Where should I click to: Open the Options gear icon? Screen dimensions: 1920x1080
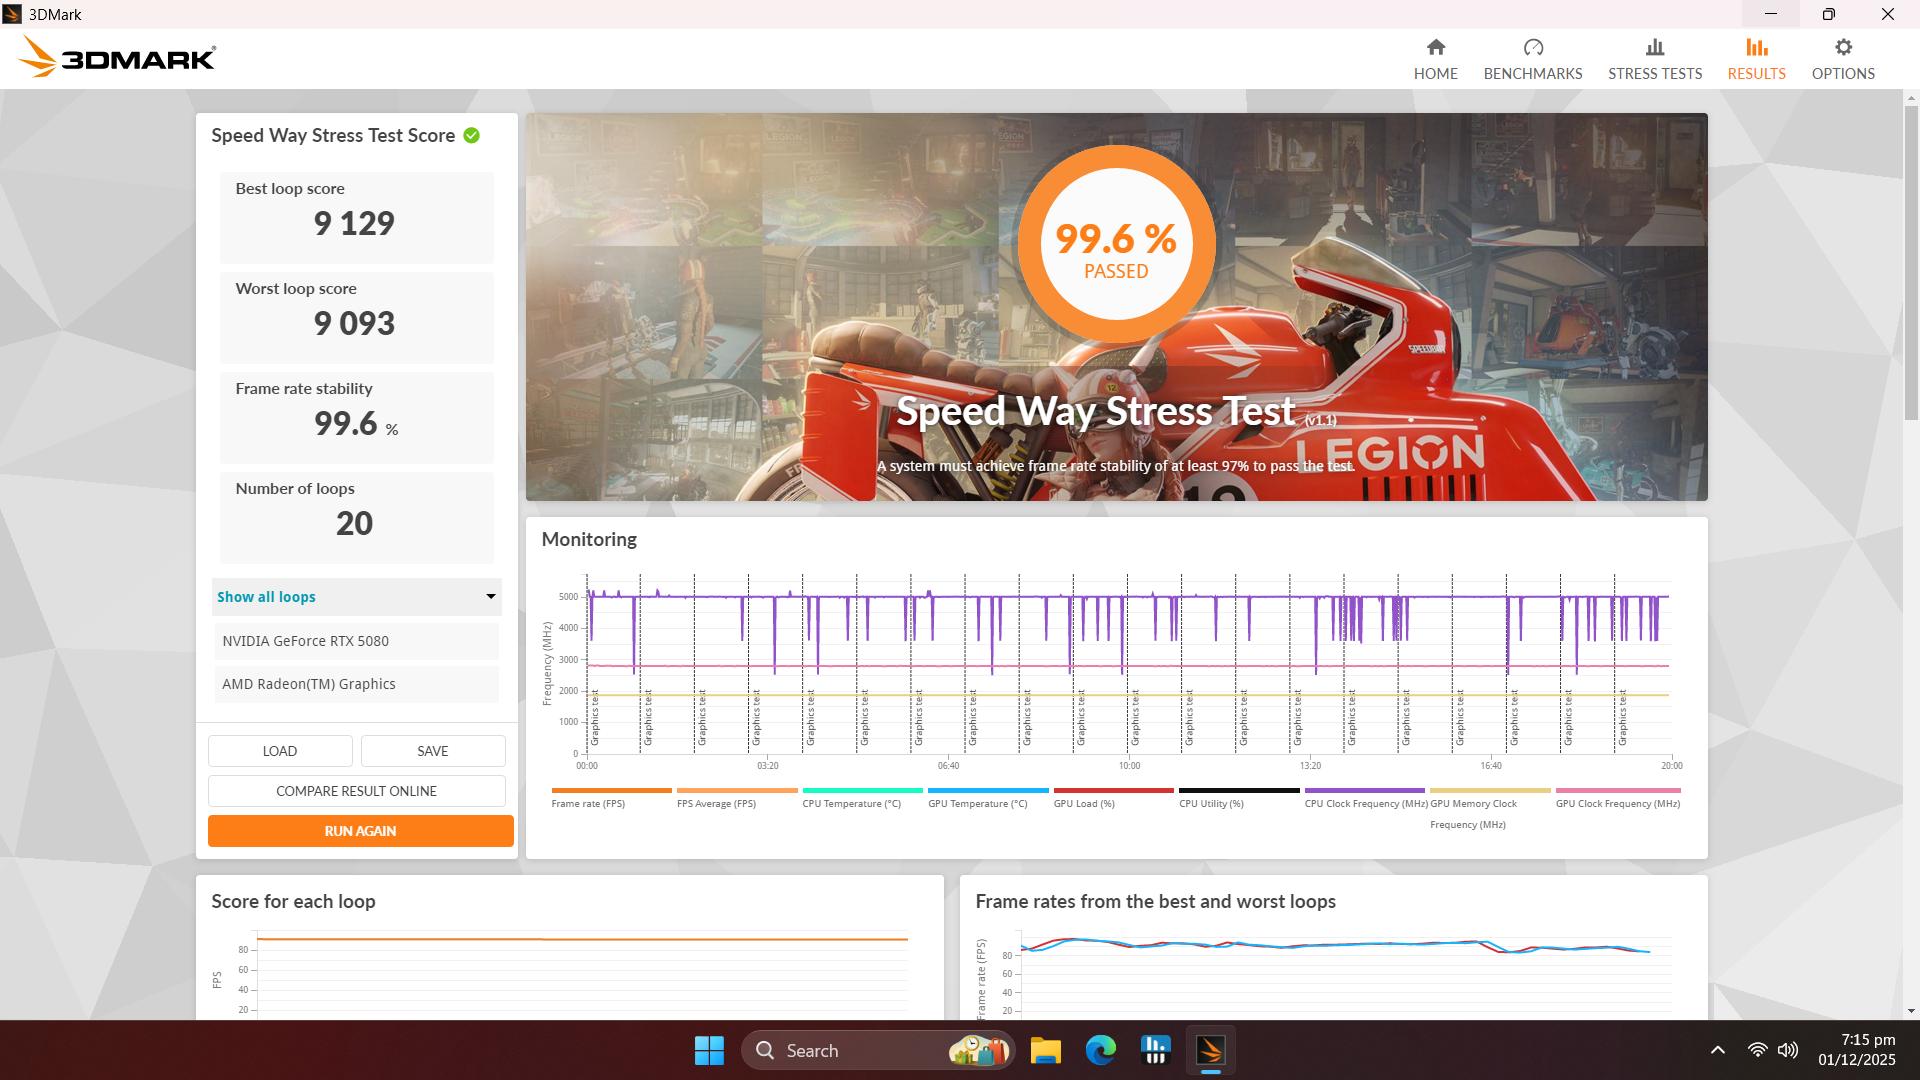1843,47
